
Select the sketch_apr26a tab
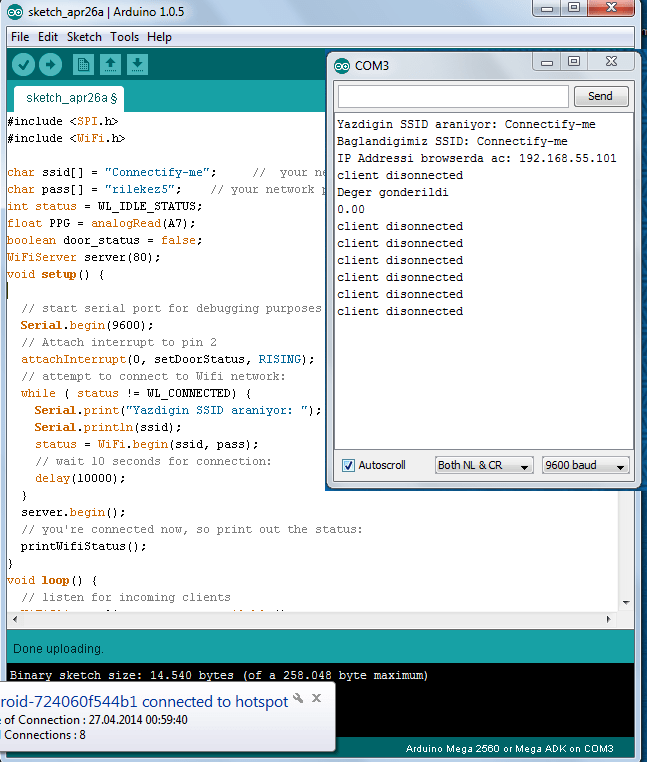[x=69, y=99]
